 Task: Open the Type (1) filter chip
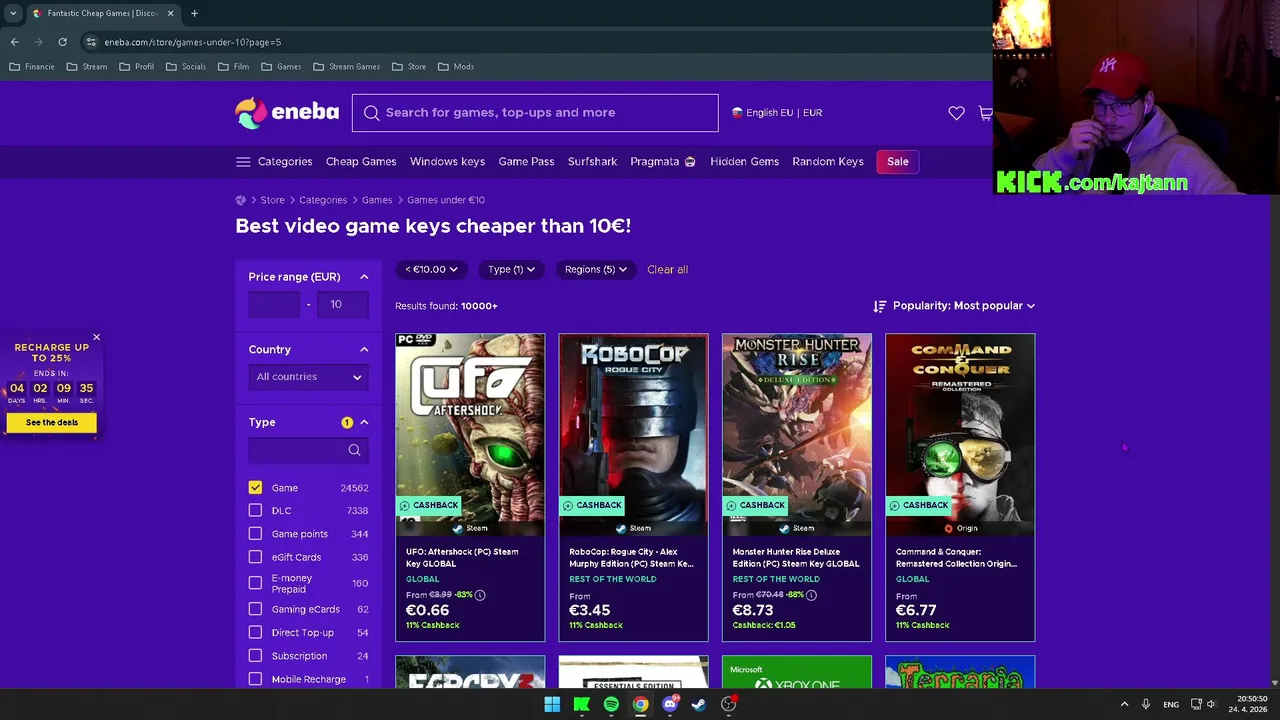pos(511,269)
